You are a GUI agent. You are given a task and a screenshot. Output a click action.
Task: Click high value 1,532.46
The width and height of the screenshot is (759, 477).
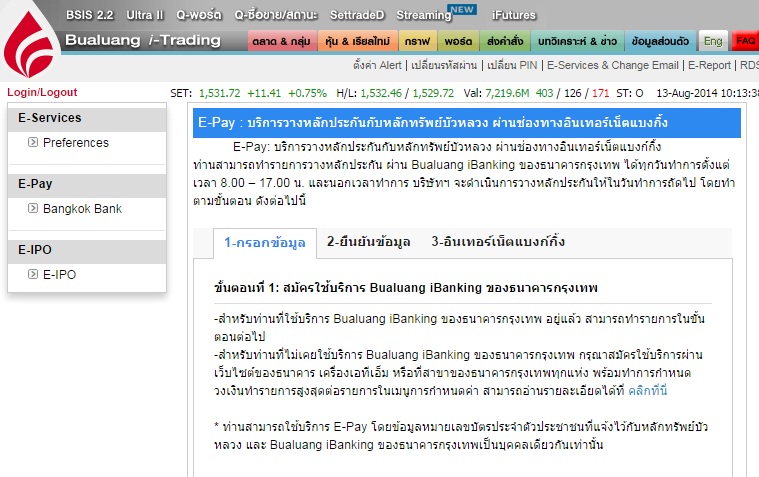pos(381,93)
